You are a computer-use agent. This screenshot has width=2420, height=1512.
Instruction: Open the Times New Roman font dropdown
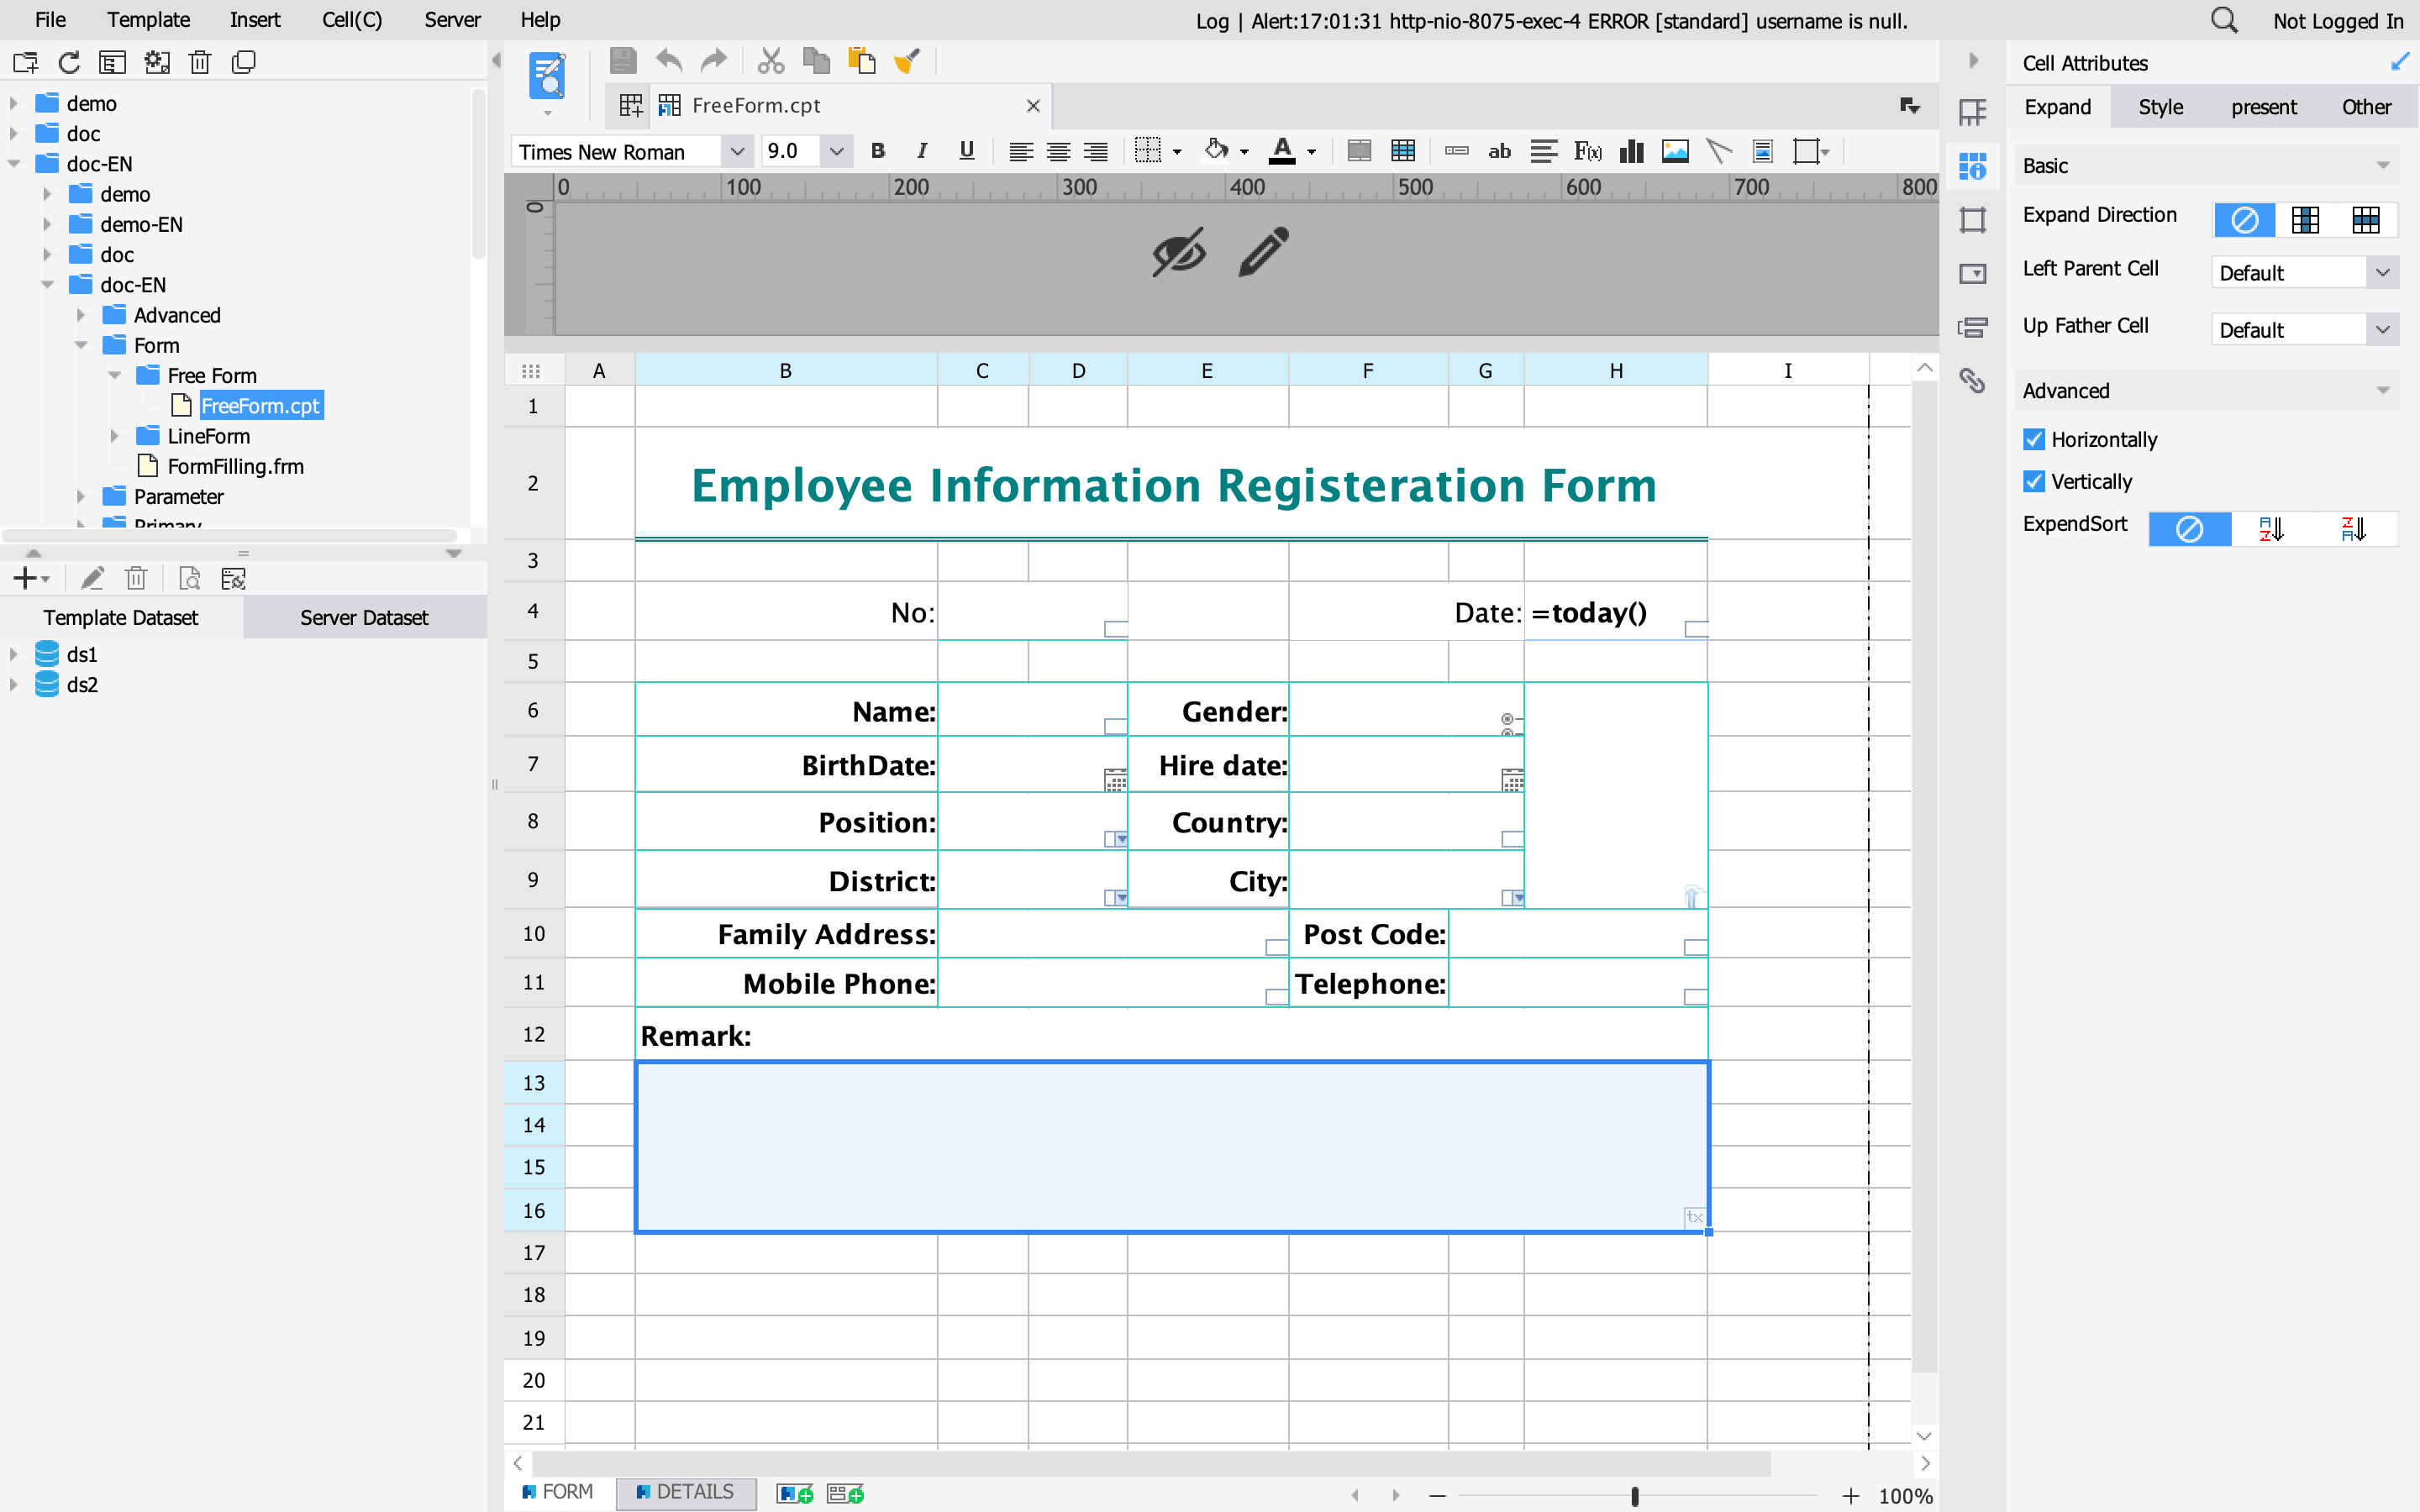pyautogui.click(x=737, y=151)
